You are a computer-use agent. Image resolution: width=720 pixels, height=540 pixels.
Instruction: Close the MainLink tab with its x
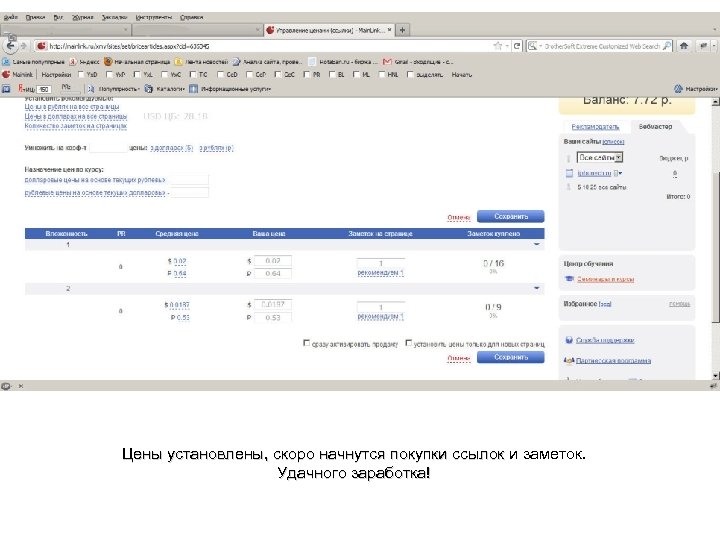(x=389, y=30)
